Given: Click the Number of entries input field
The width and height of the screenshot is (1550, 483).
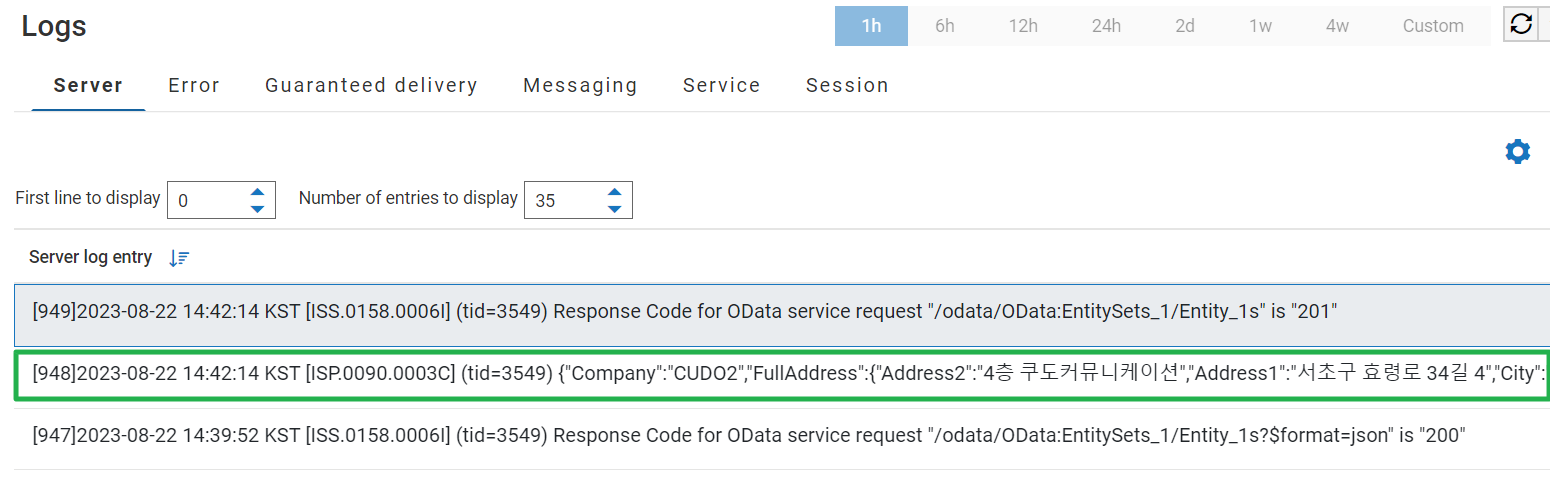Looking at the screenshot, I should click(562, 200).
